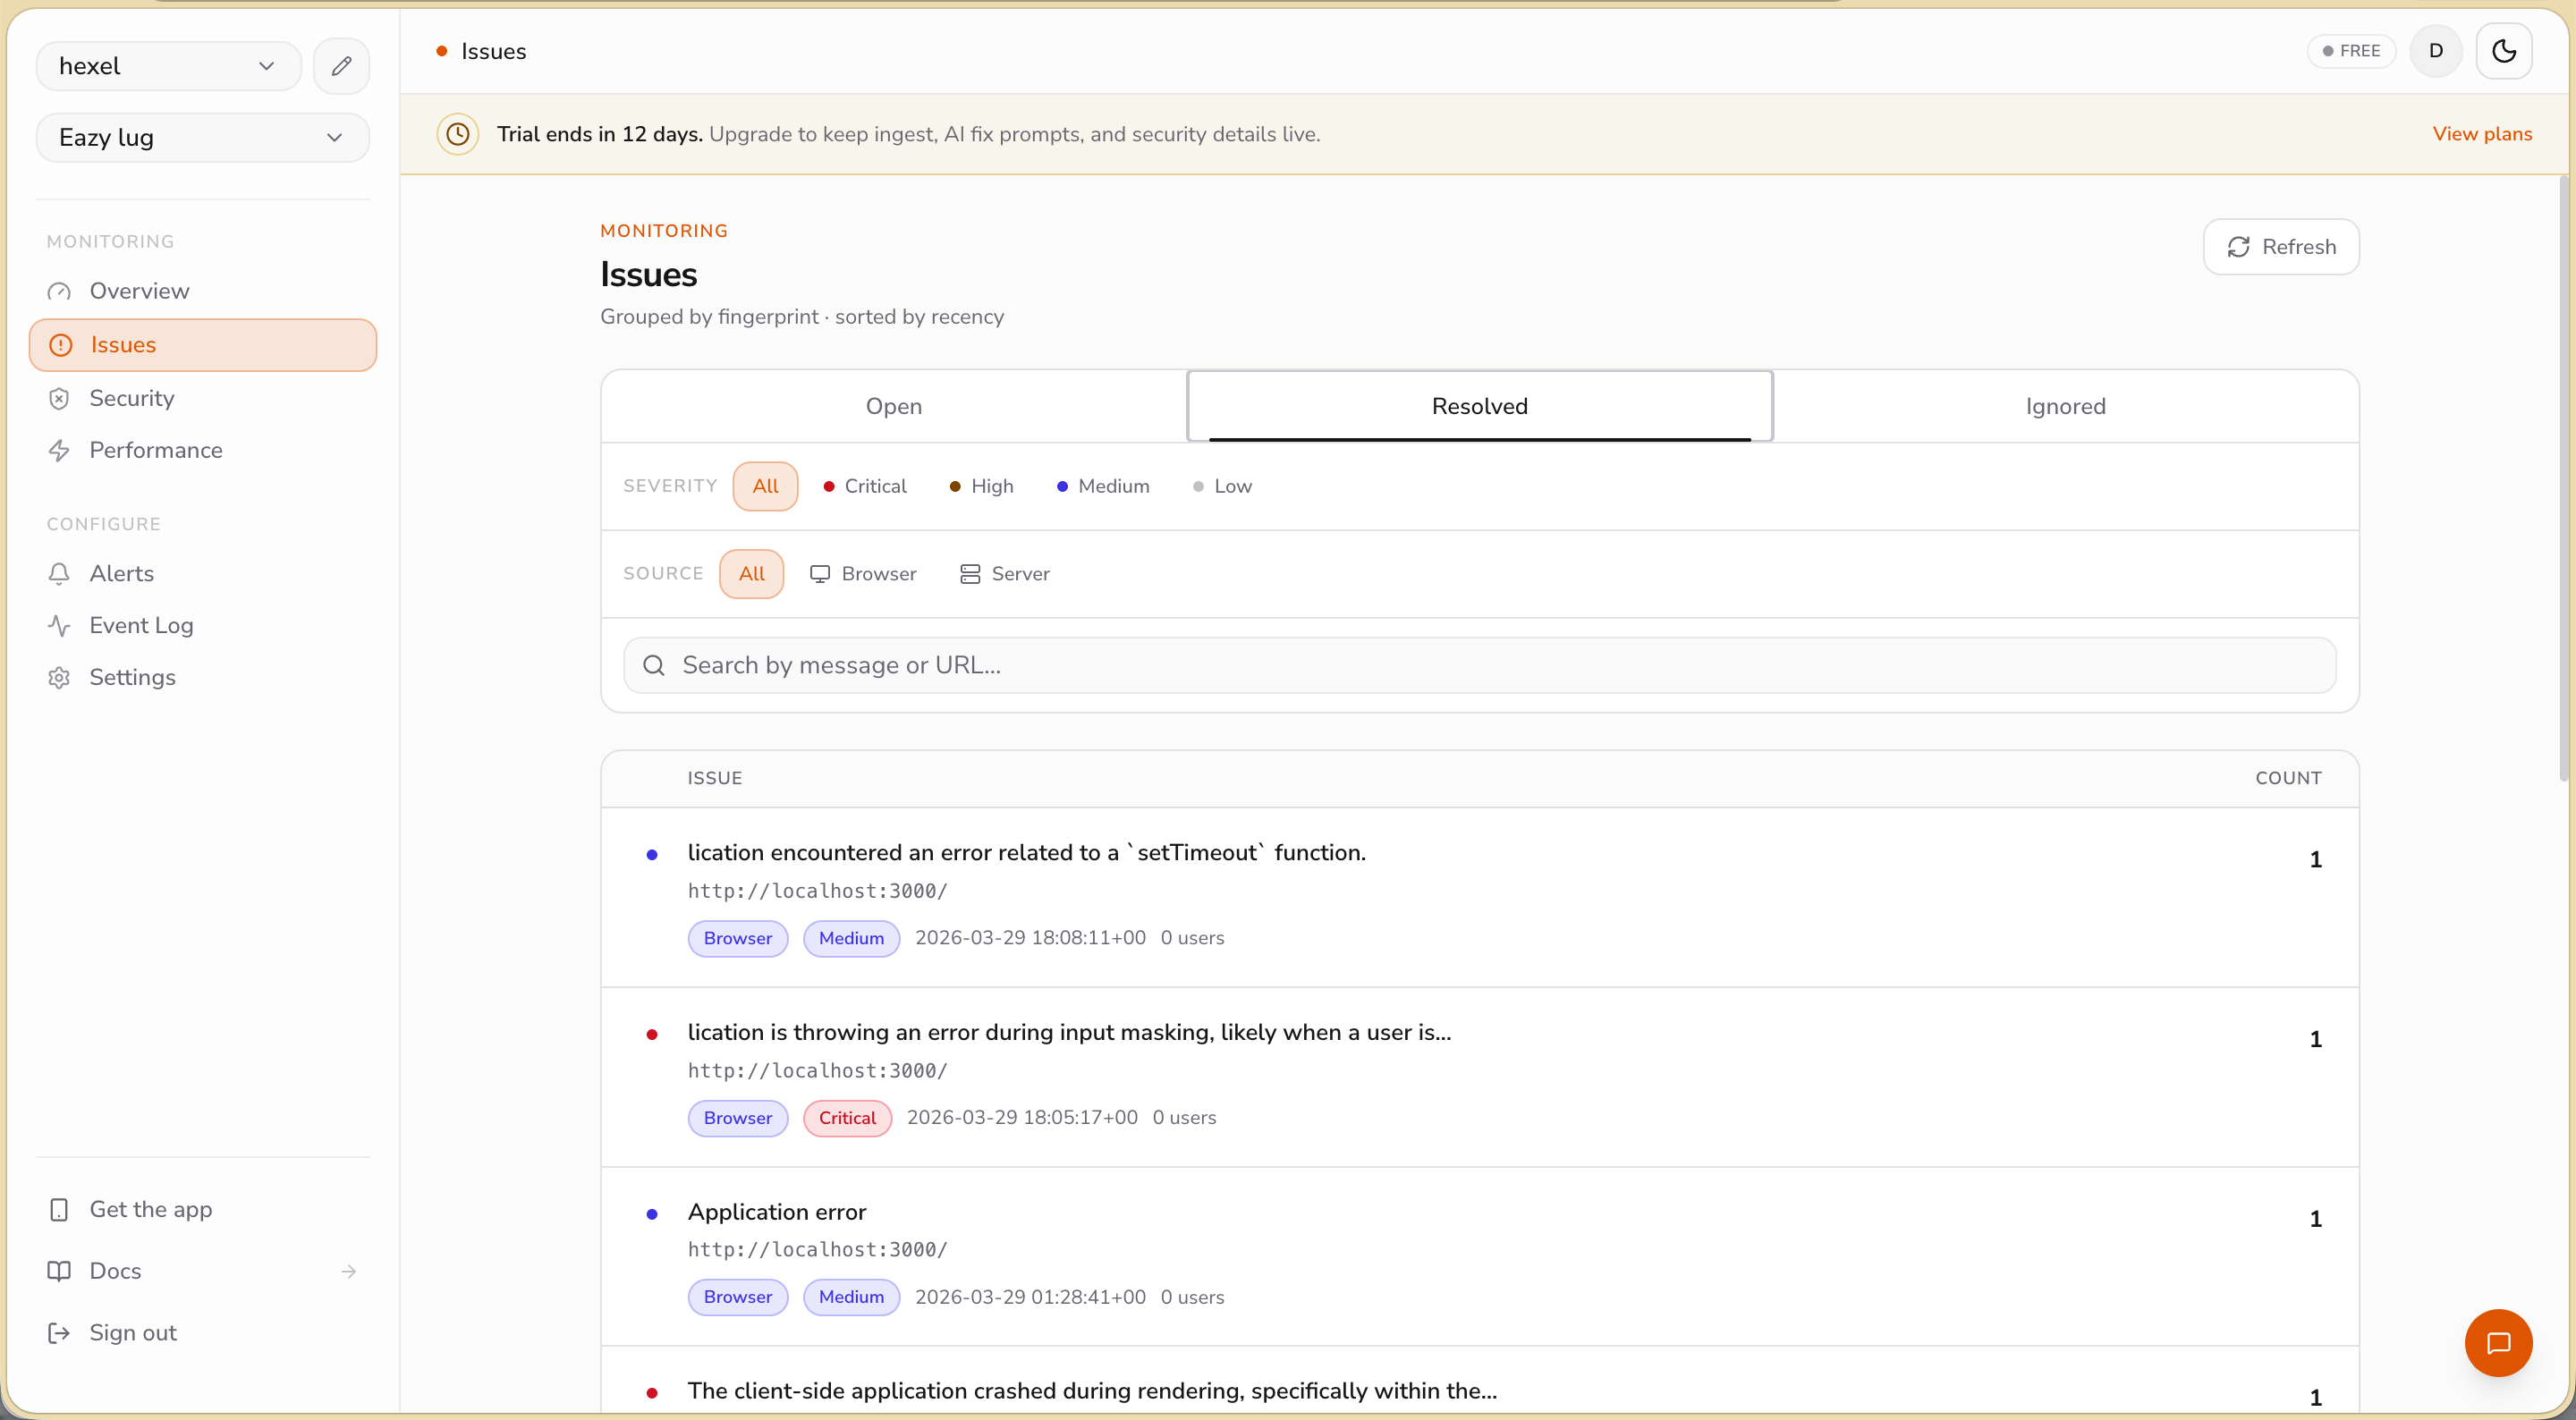Image resolution: width=2576 pixels, height=1420 pixels.
Task: Open View plans for upgrade
Action: pyautogui.click(x=2482, y=133)
